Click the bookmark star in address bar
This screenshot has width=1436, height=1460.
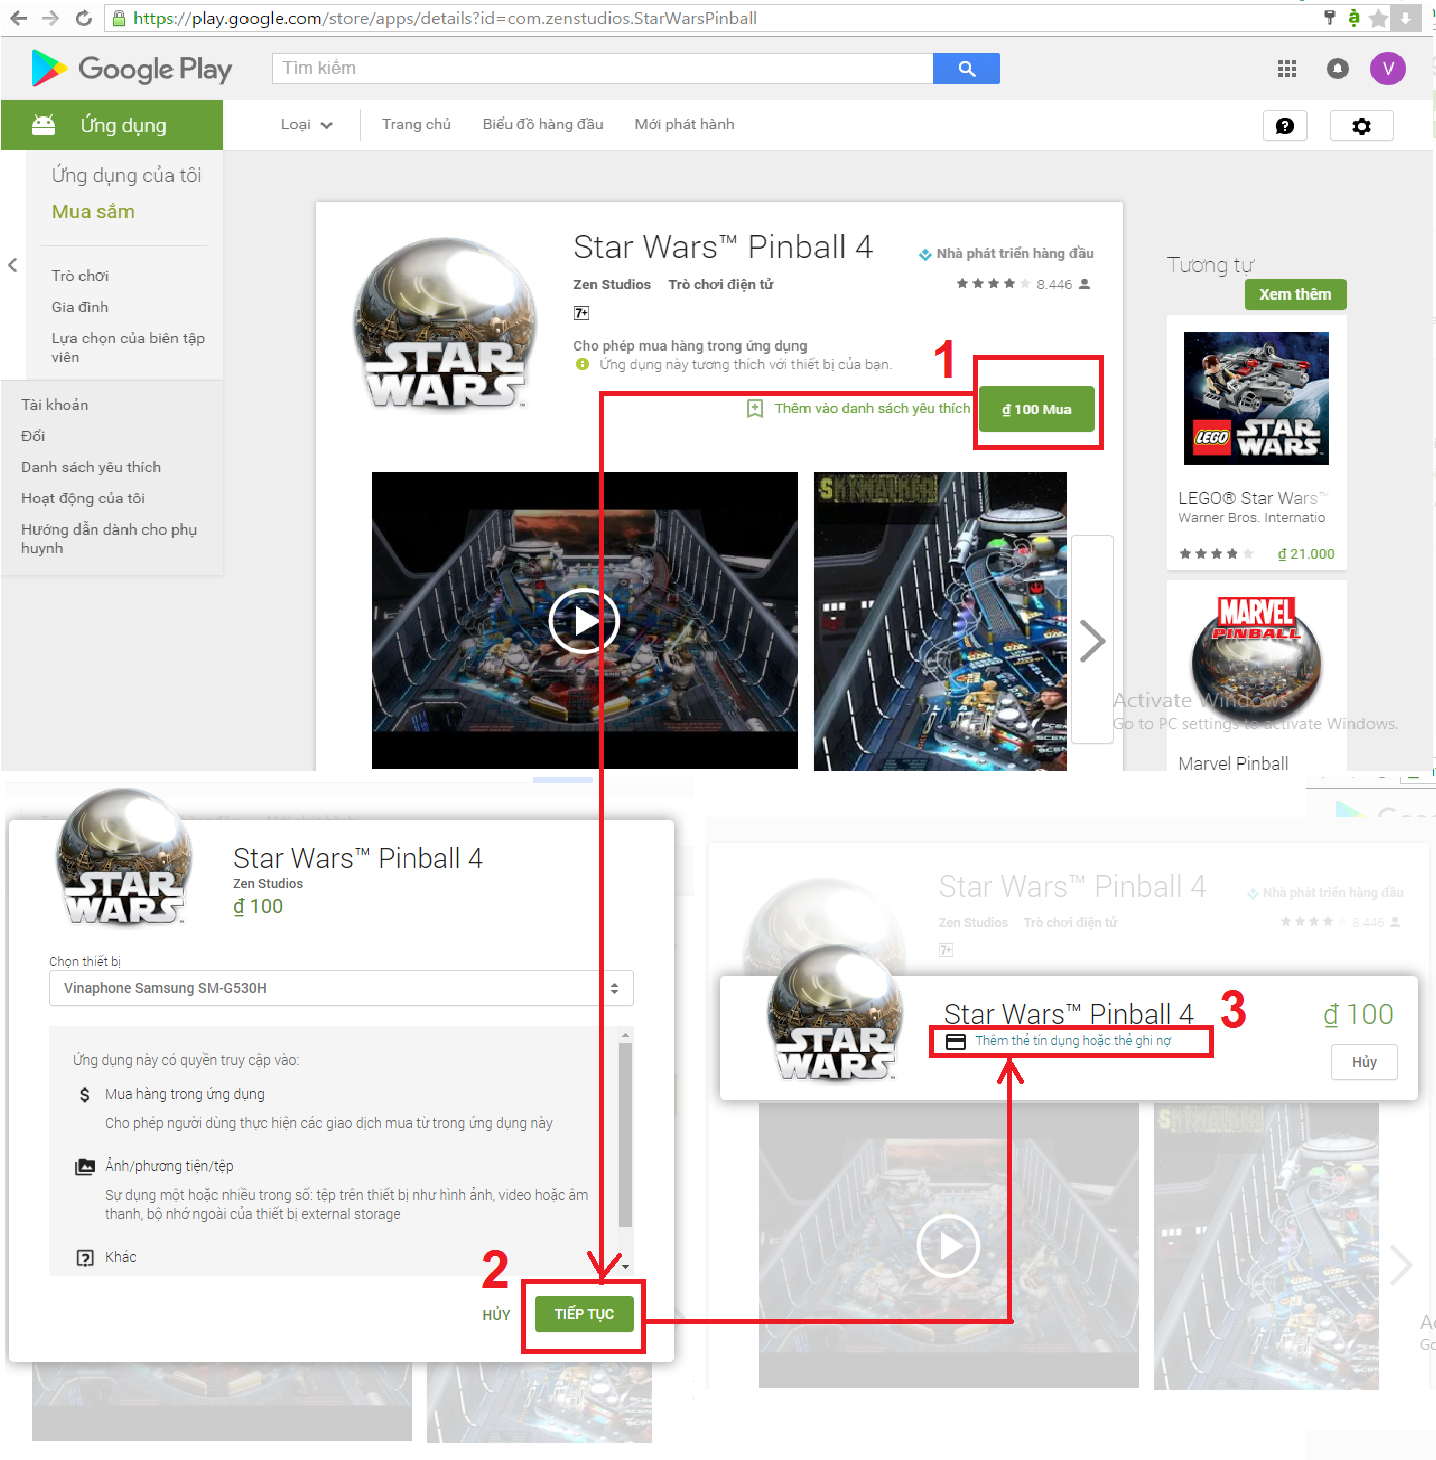1379,18
